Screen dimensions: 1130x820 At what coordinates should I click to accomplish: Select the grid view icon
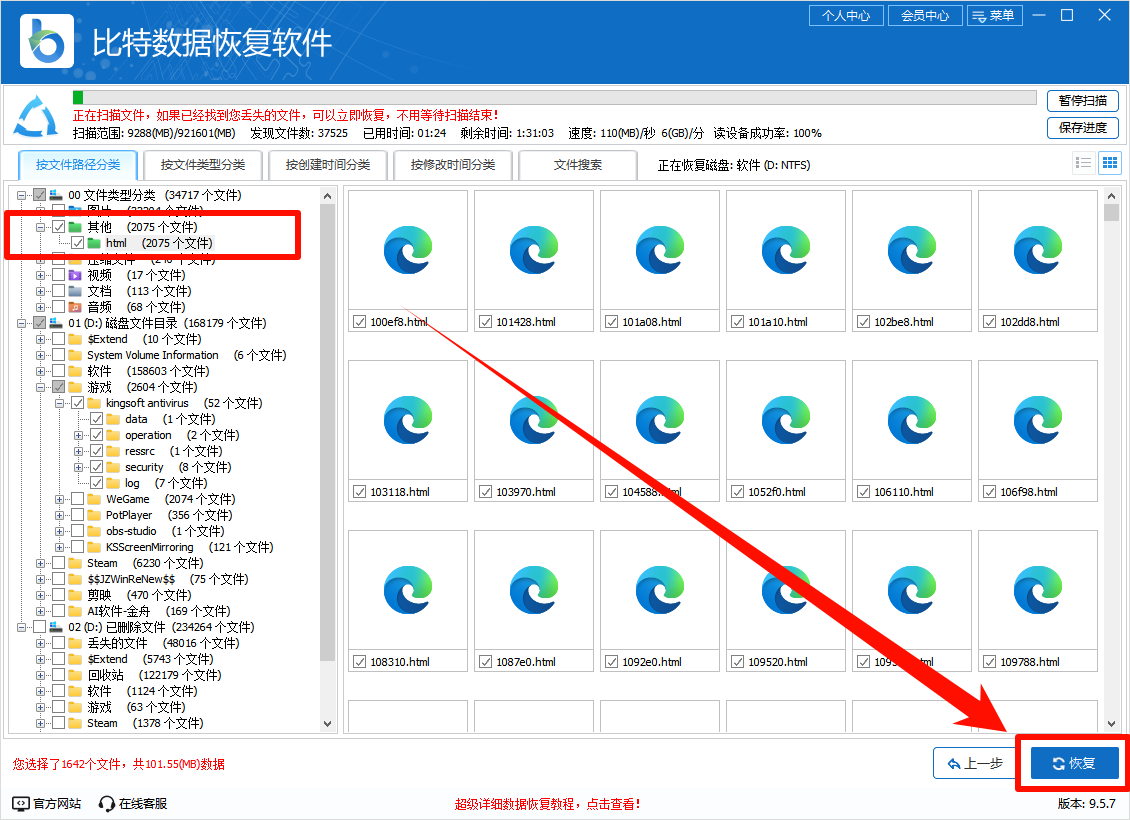[1109, 162]
